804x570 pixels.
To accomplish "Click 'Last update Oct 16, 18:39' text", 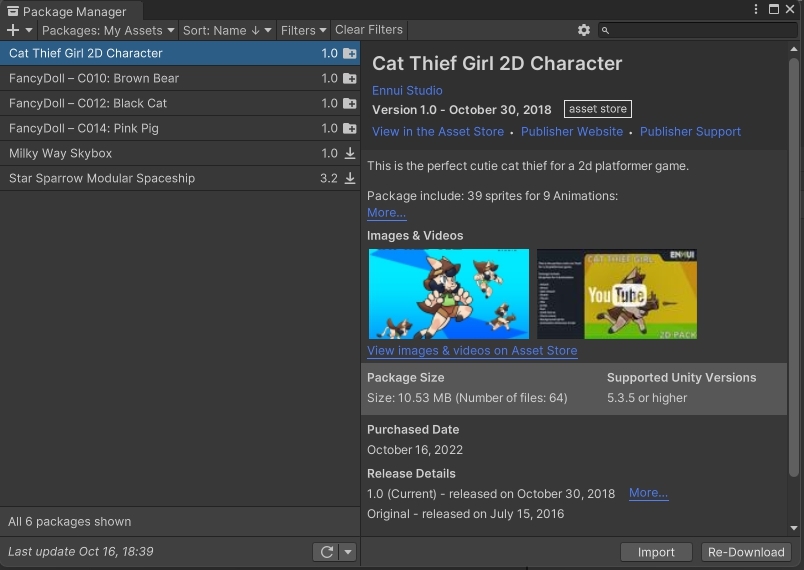I will (x=81, y=552).
